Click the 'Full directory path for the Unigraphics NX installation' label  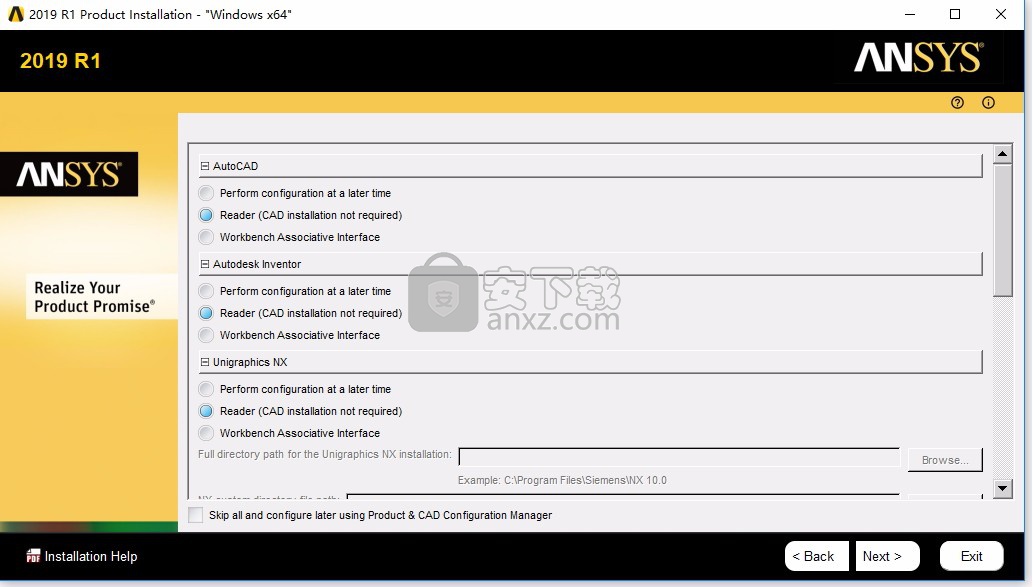325,454
